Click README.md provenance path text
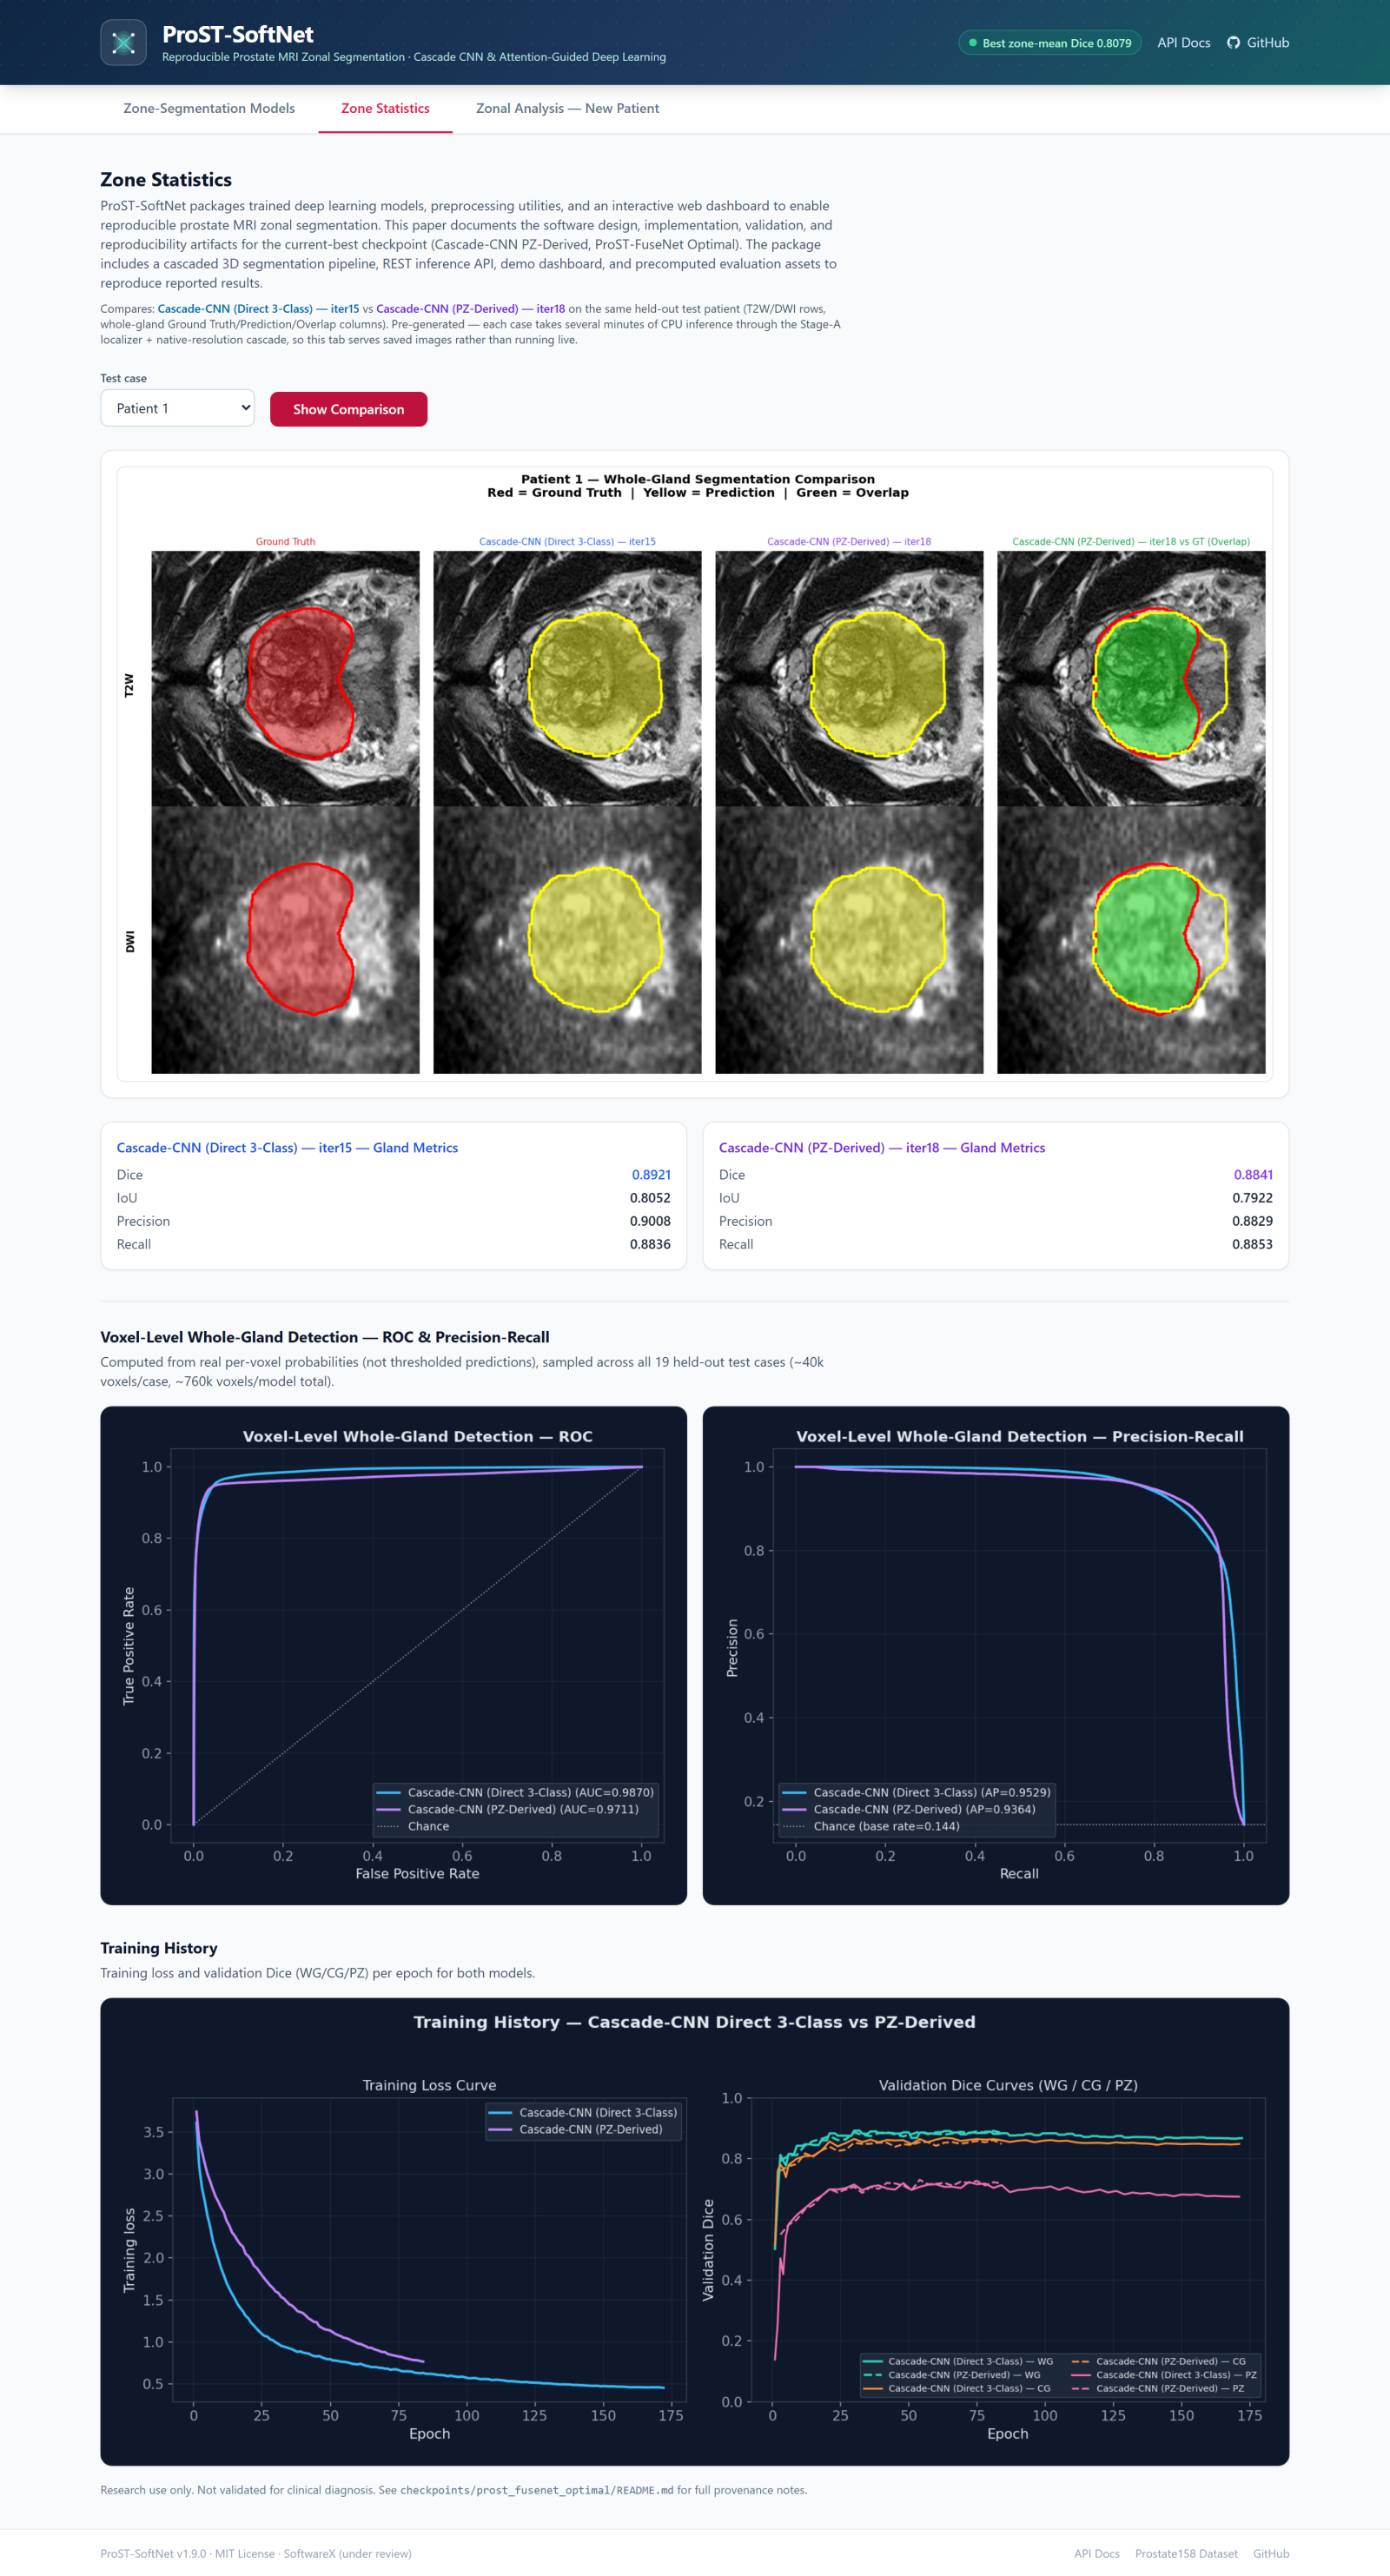Viewport: 1390px width, 2576px height. pyautogui.click(x=537, y=2490)
